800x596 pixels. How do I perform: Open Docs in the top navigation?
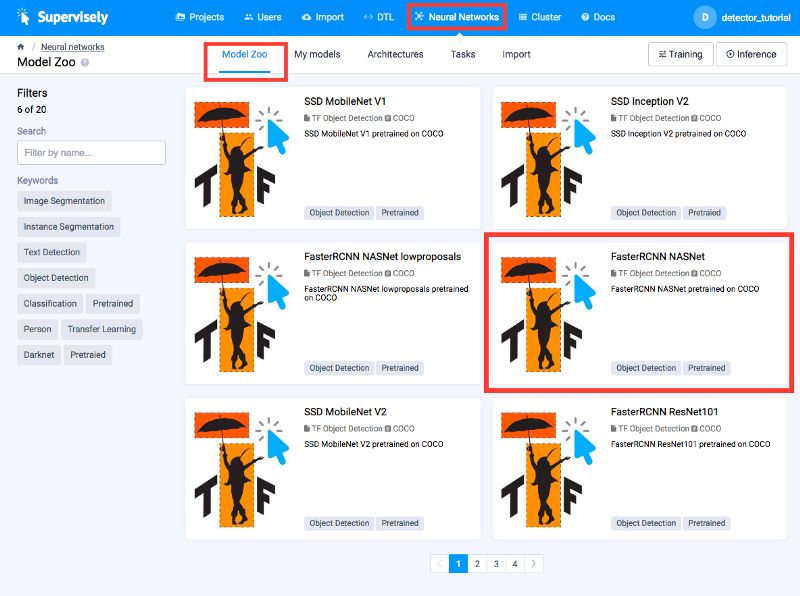(598, 17)
